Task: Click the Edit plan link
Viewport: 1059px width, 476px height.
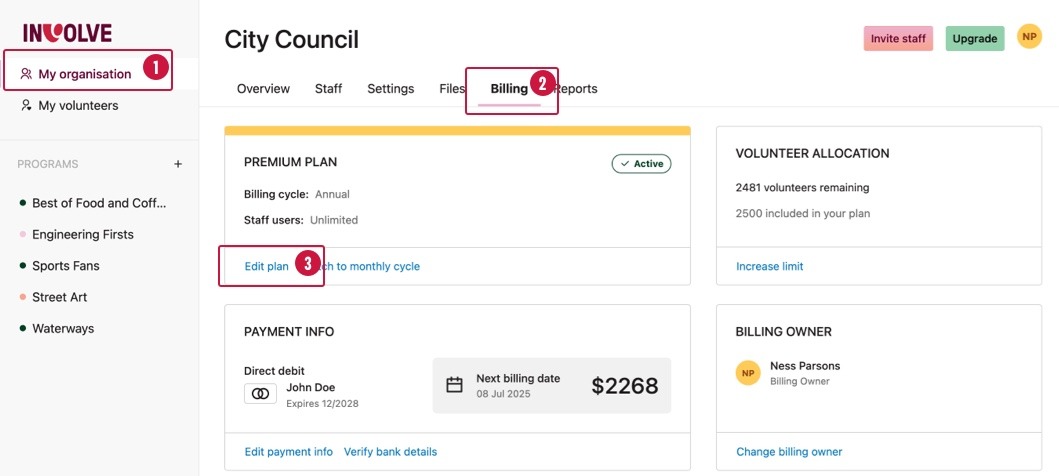Action: tap(266, 267)
